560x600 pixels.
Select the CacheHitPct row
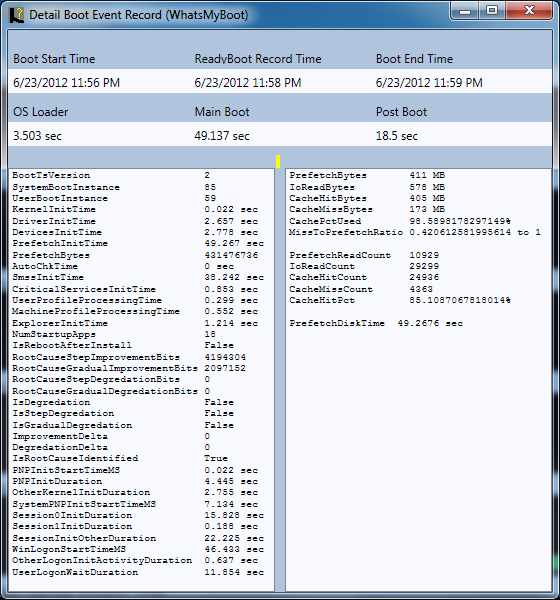click(x=400, y=300)
